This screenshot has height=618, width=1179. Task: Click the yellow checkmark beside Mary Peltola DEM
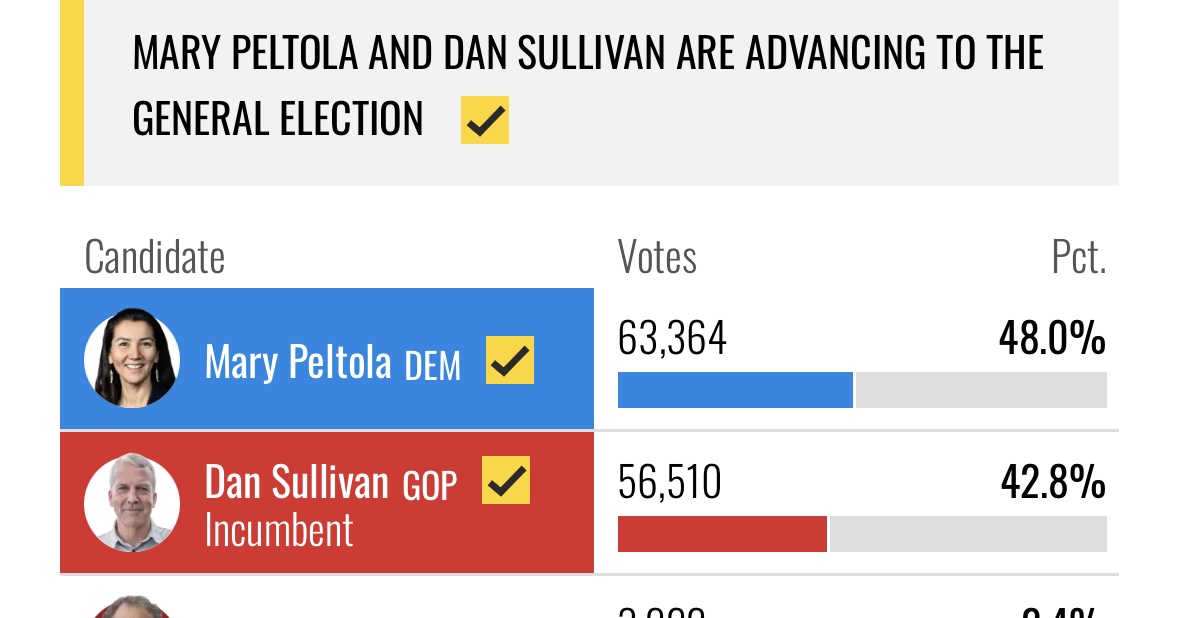pyautogui.click(x=510, y=360)
